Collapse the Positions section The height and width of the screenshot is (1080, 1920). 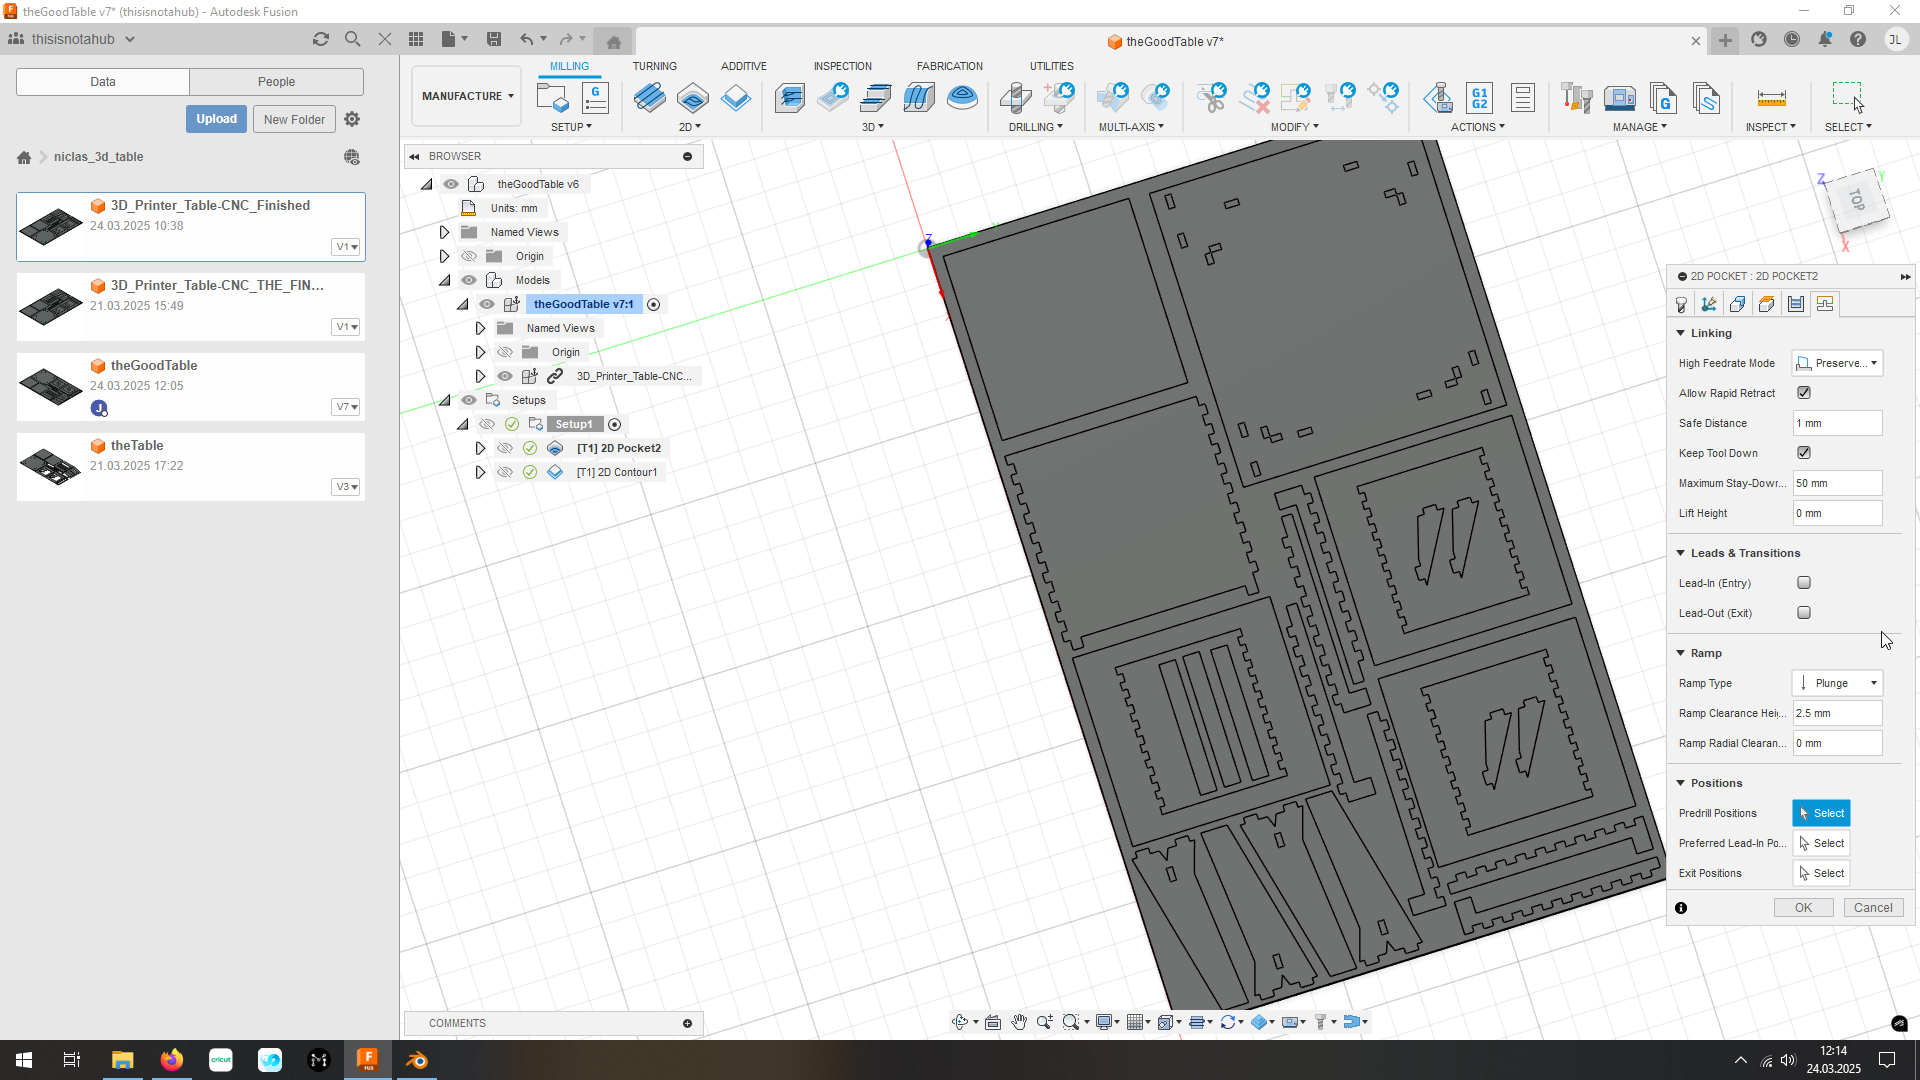(1681, 783)
